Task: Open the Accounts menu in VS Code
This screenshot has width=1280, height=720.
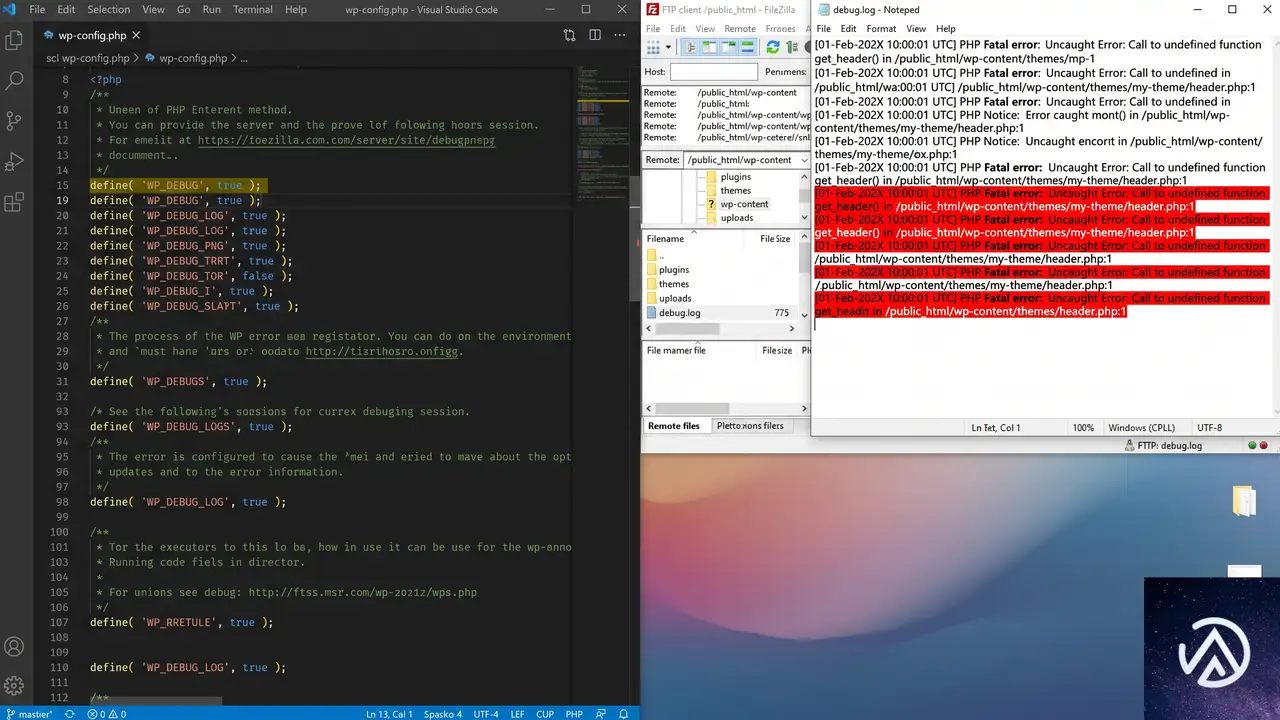Action: point(14,647)
